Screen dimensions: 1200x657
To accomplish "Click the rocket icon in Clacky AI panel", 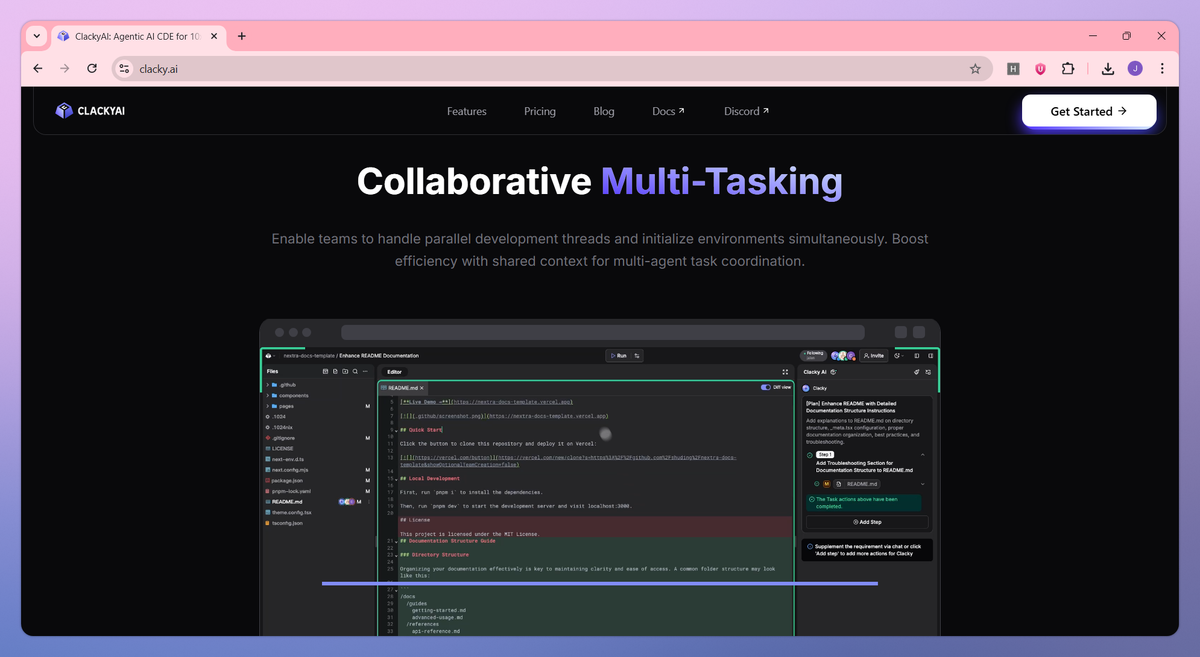I will (917, 372).
